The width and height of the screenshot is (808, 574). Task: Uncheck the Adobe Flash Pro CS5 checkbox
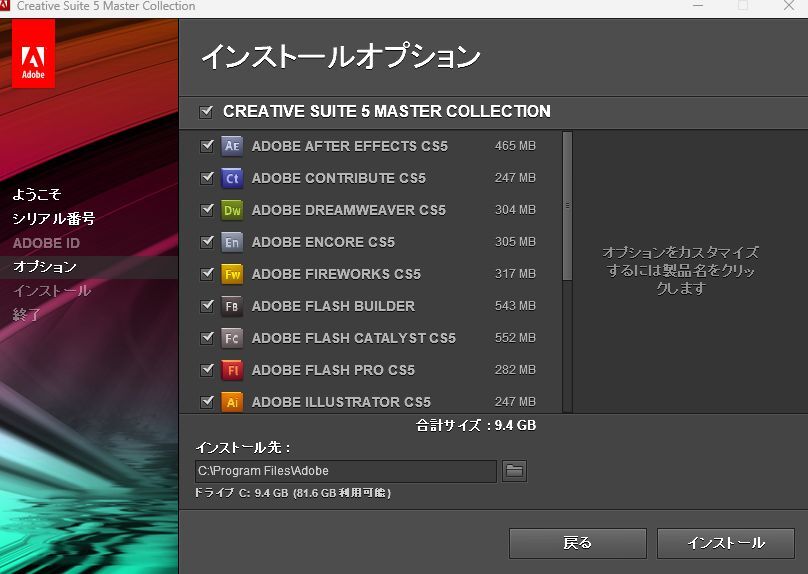(207, 370)
